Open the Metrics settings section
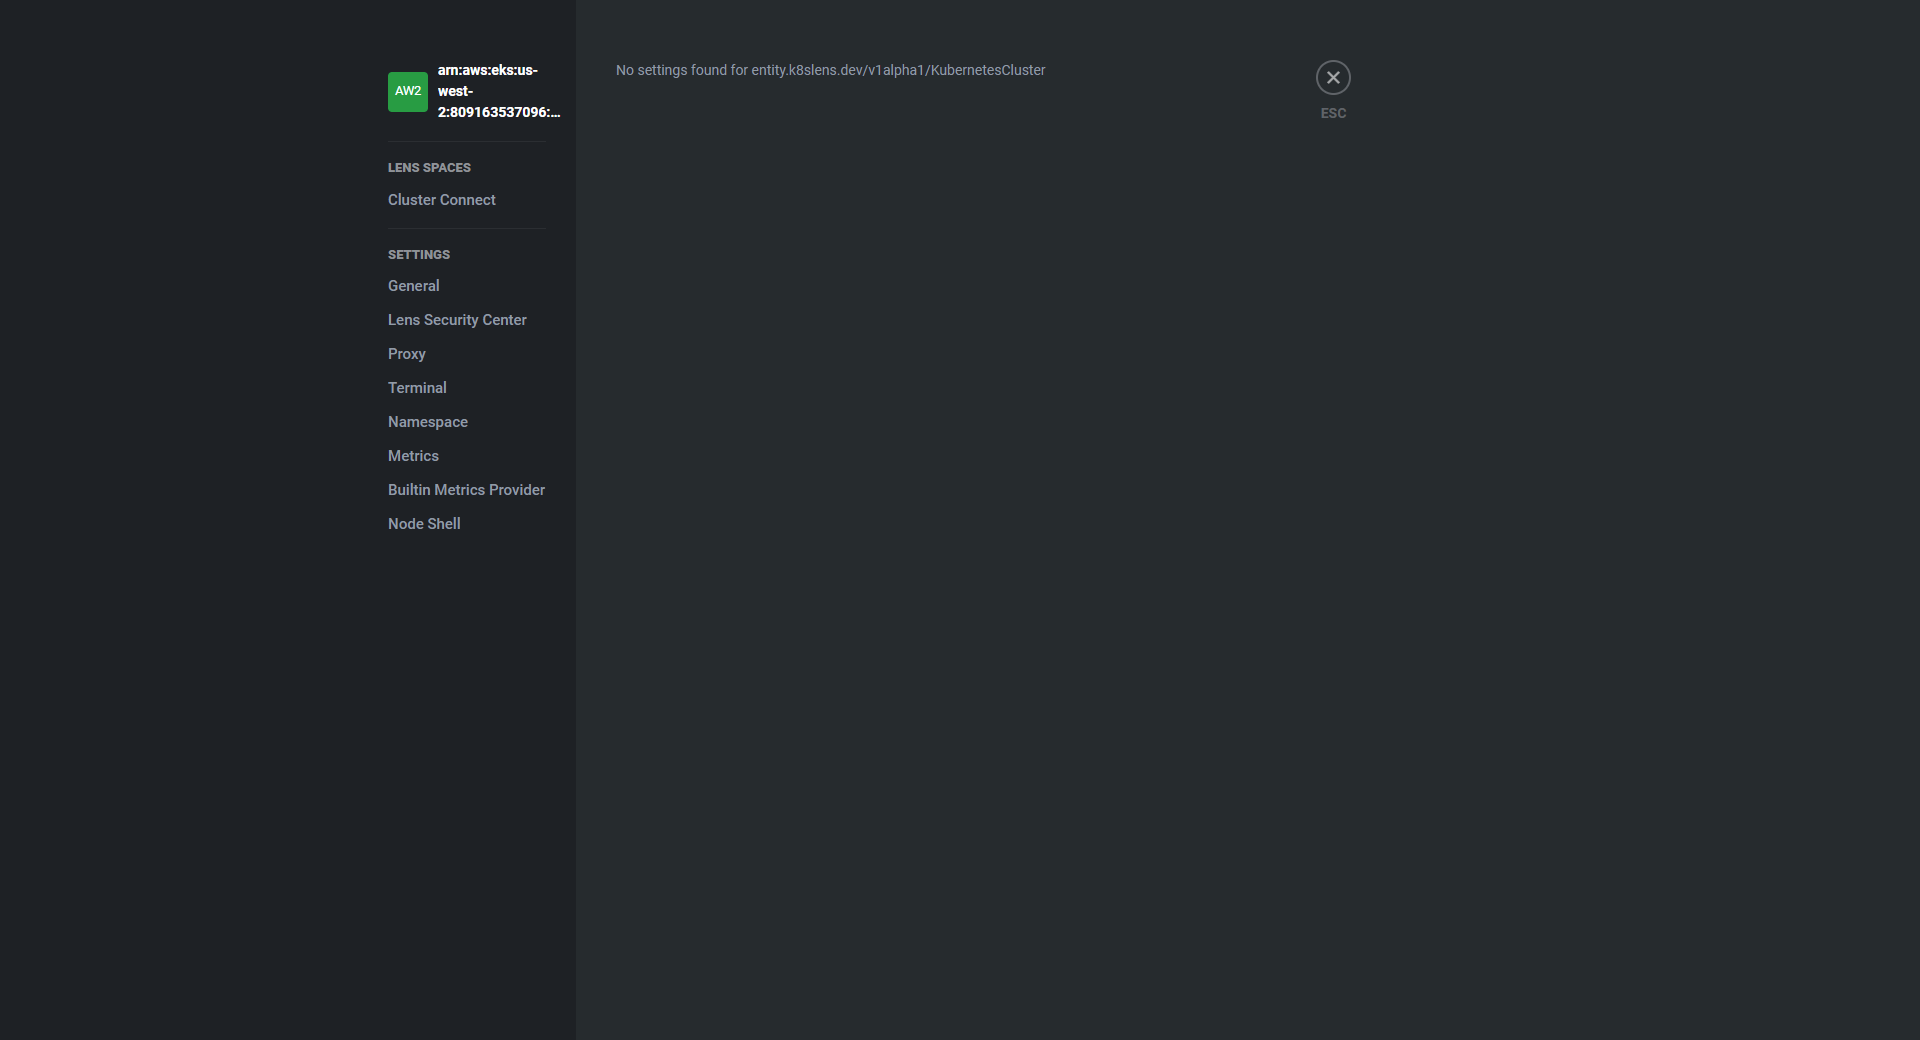 412,456
